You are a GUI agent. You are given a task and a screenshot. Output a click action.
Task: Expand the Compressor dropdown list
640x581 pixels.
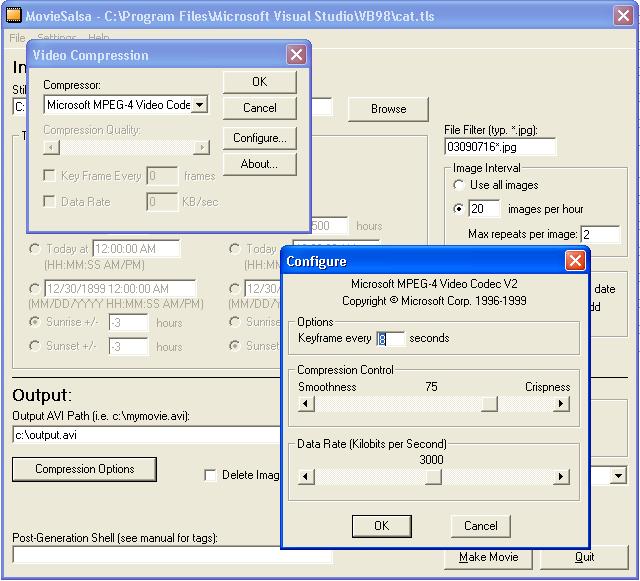pyautogui.click(x=200, y=104)
